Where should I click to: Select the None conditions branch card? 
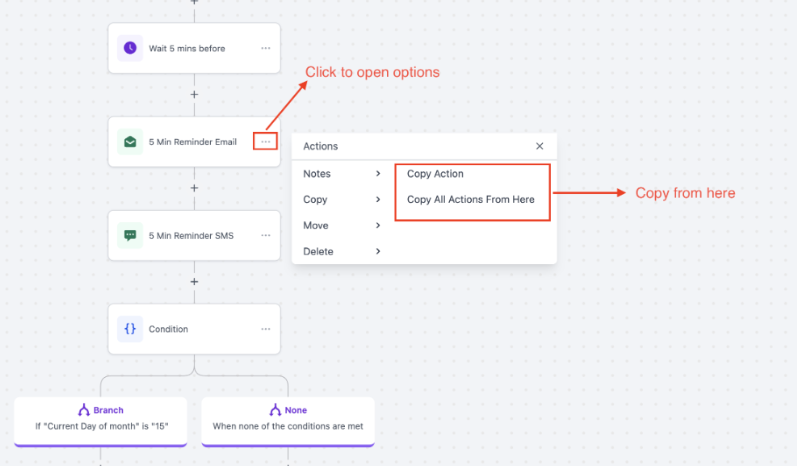click(x=288, y=418)
